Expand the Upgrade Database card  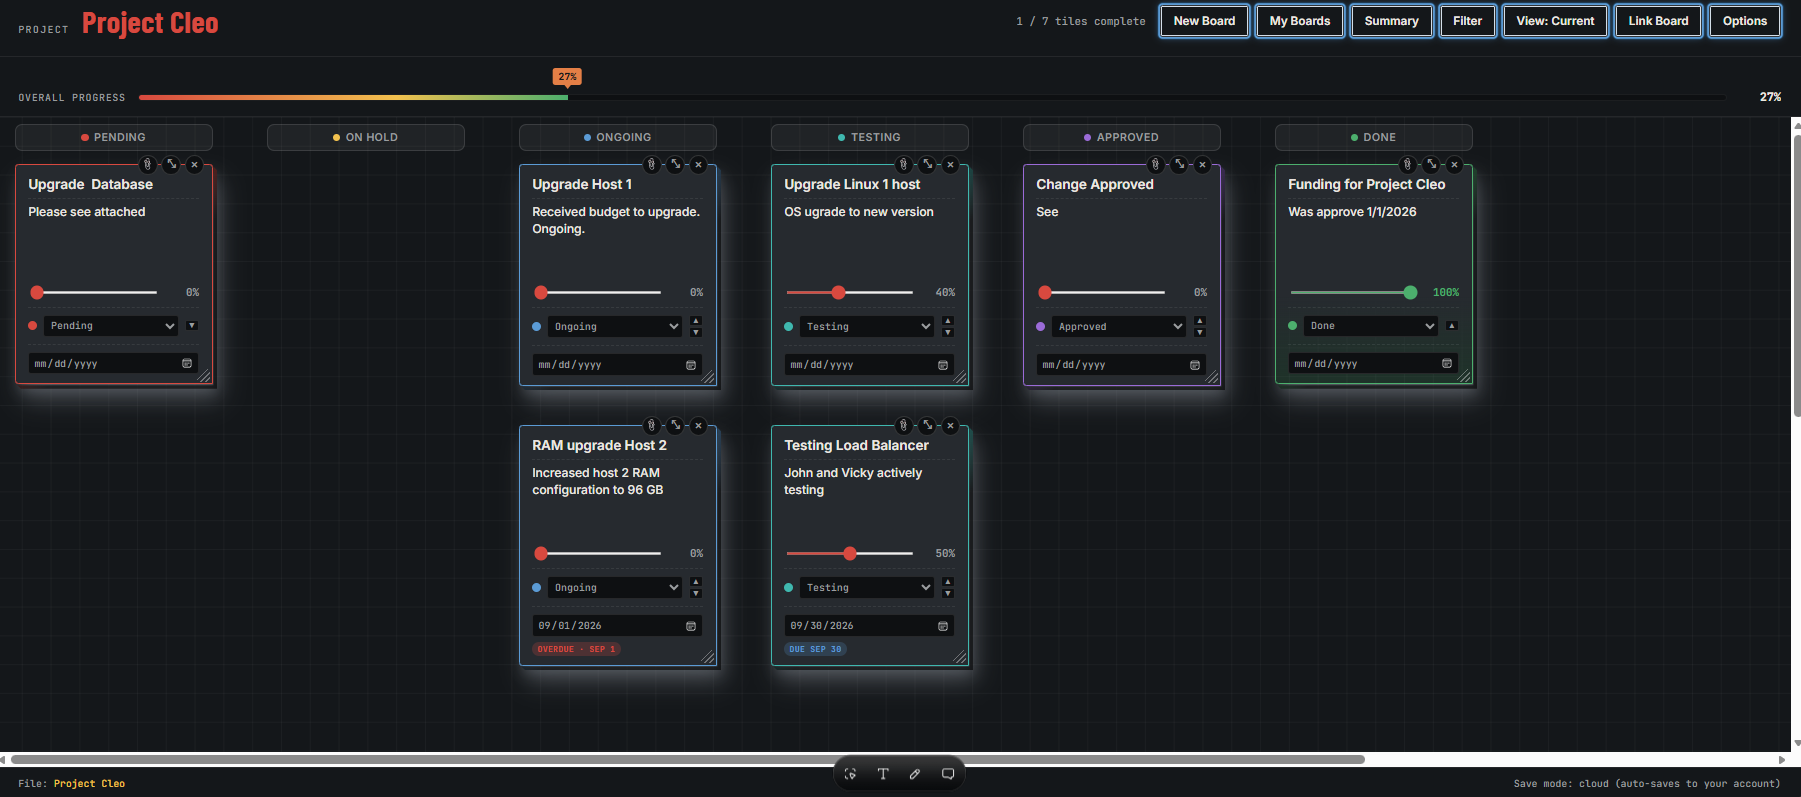(171, 164)
